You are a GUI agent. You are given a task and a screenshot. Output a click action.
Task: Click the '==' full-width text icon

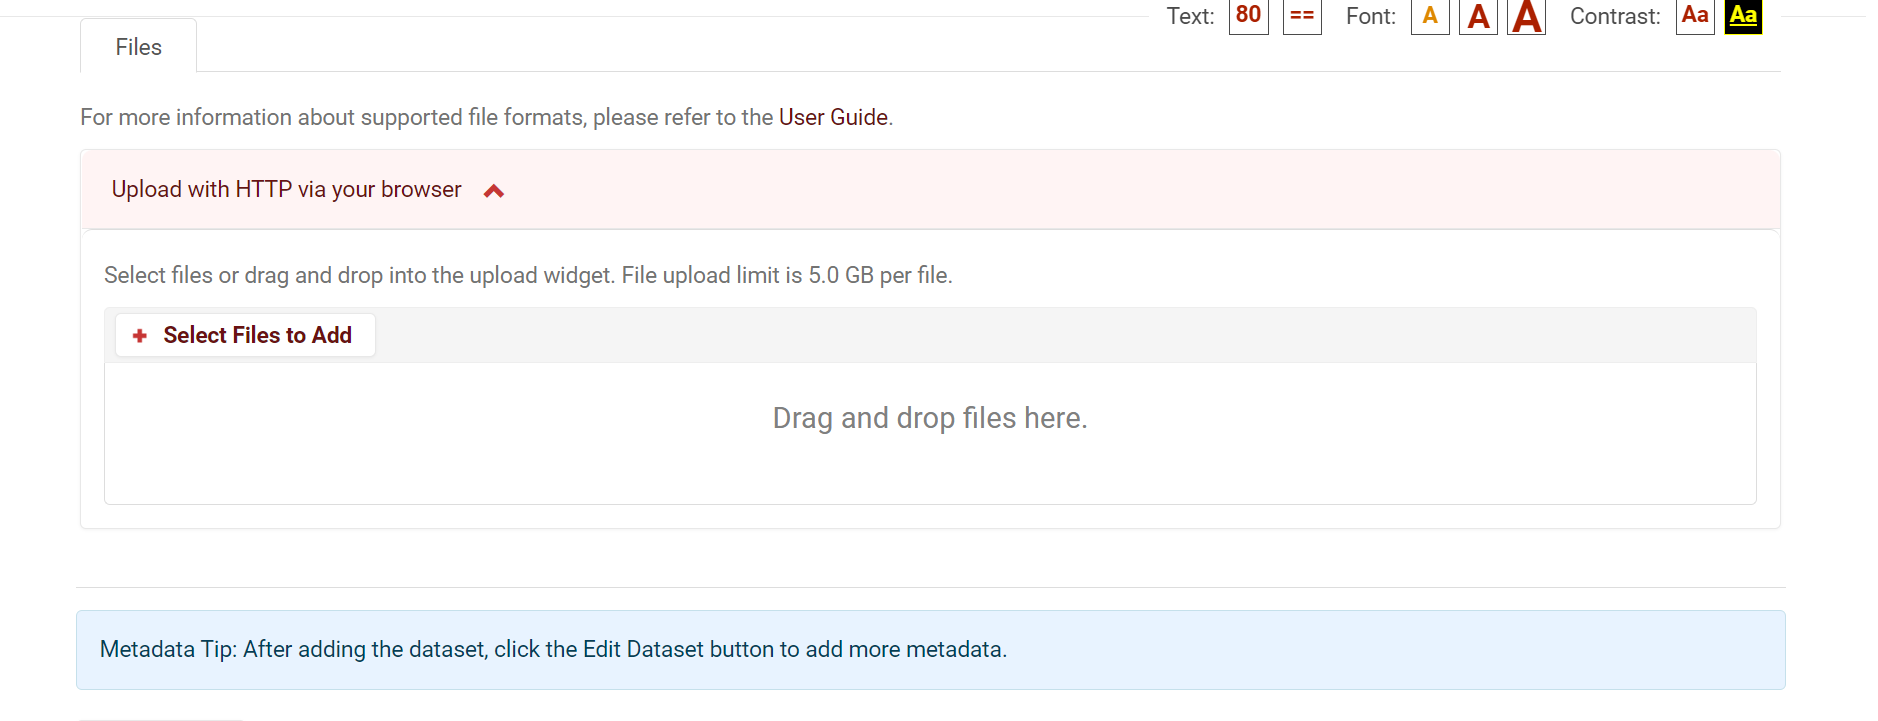coord(1302,16)
